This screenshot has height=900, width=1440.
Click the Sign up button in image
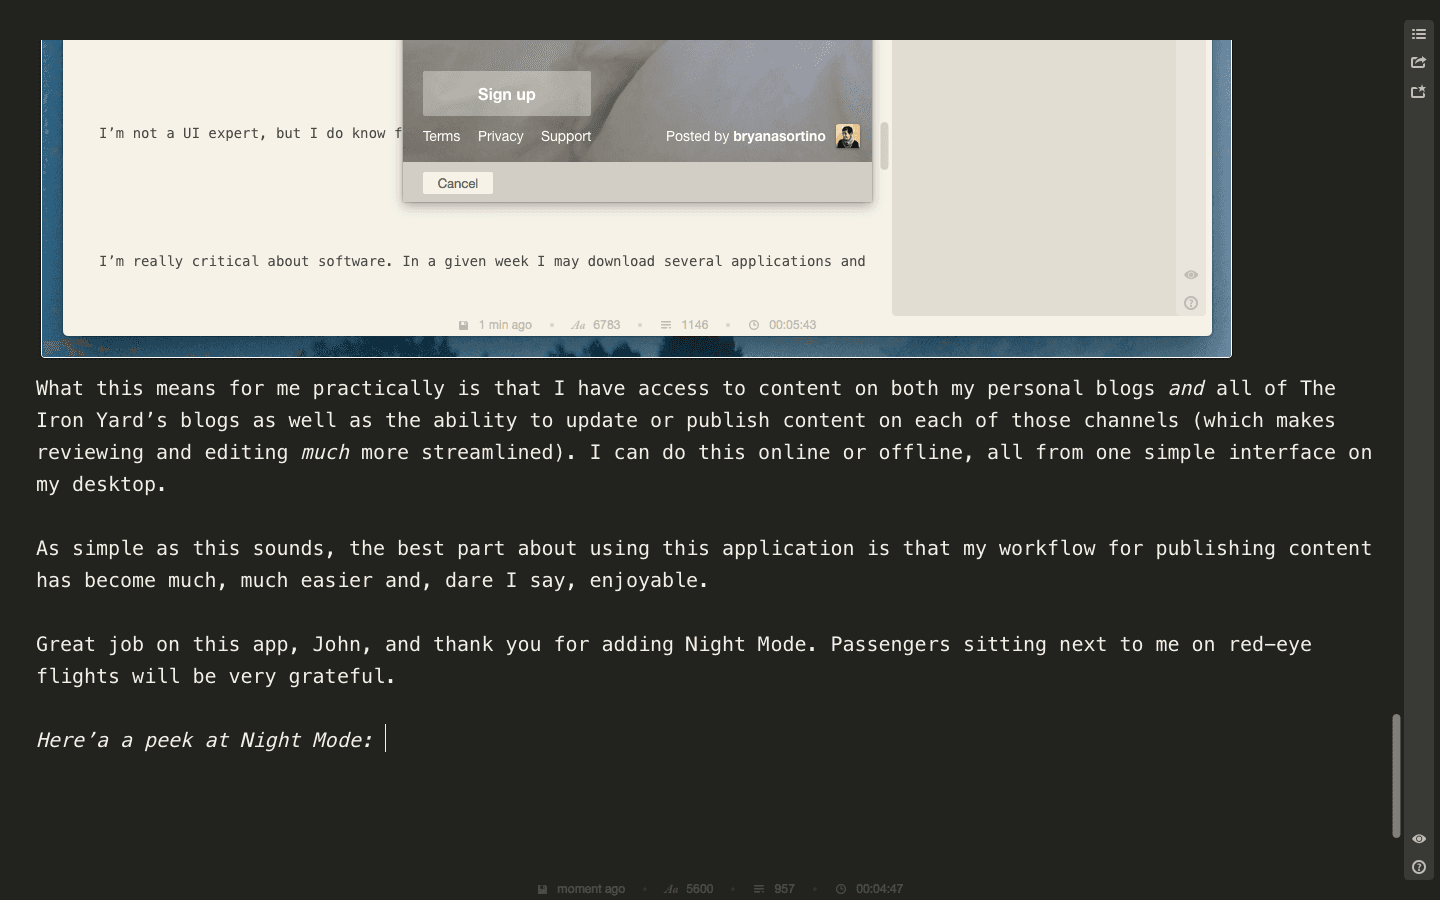[506, 94]
